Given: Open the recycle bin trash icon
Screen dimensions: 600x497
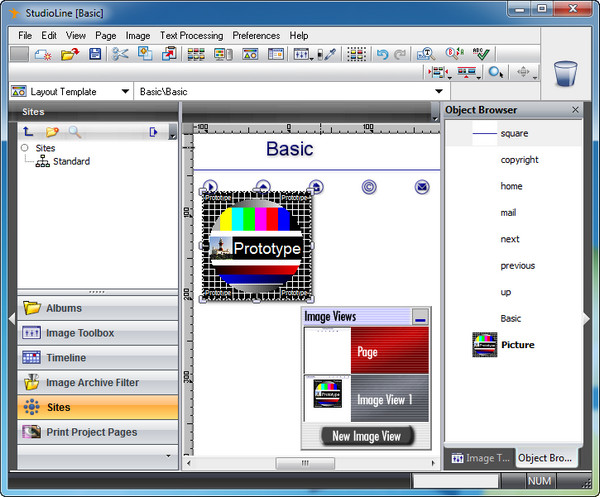Looking at the screenshot, I should point(565,73).
